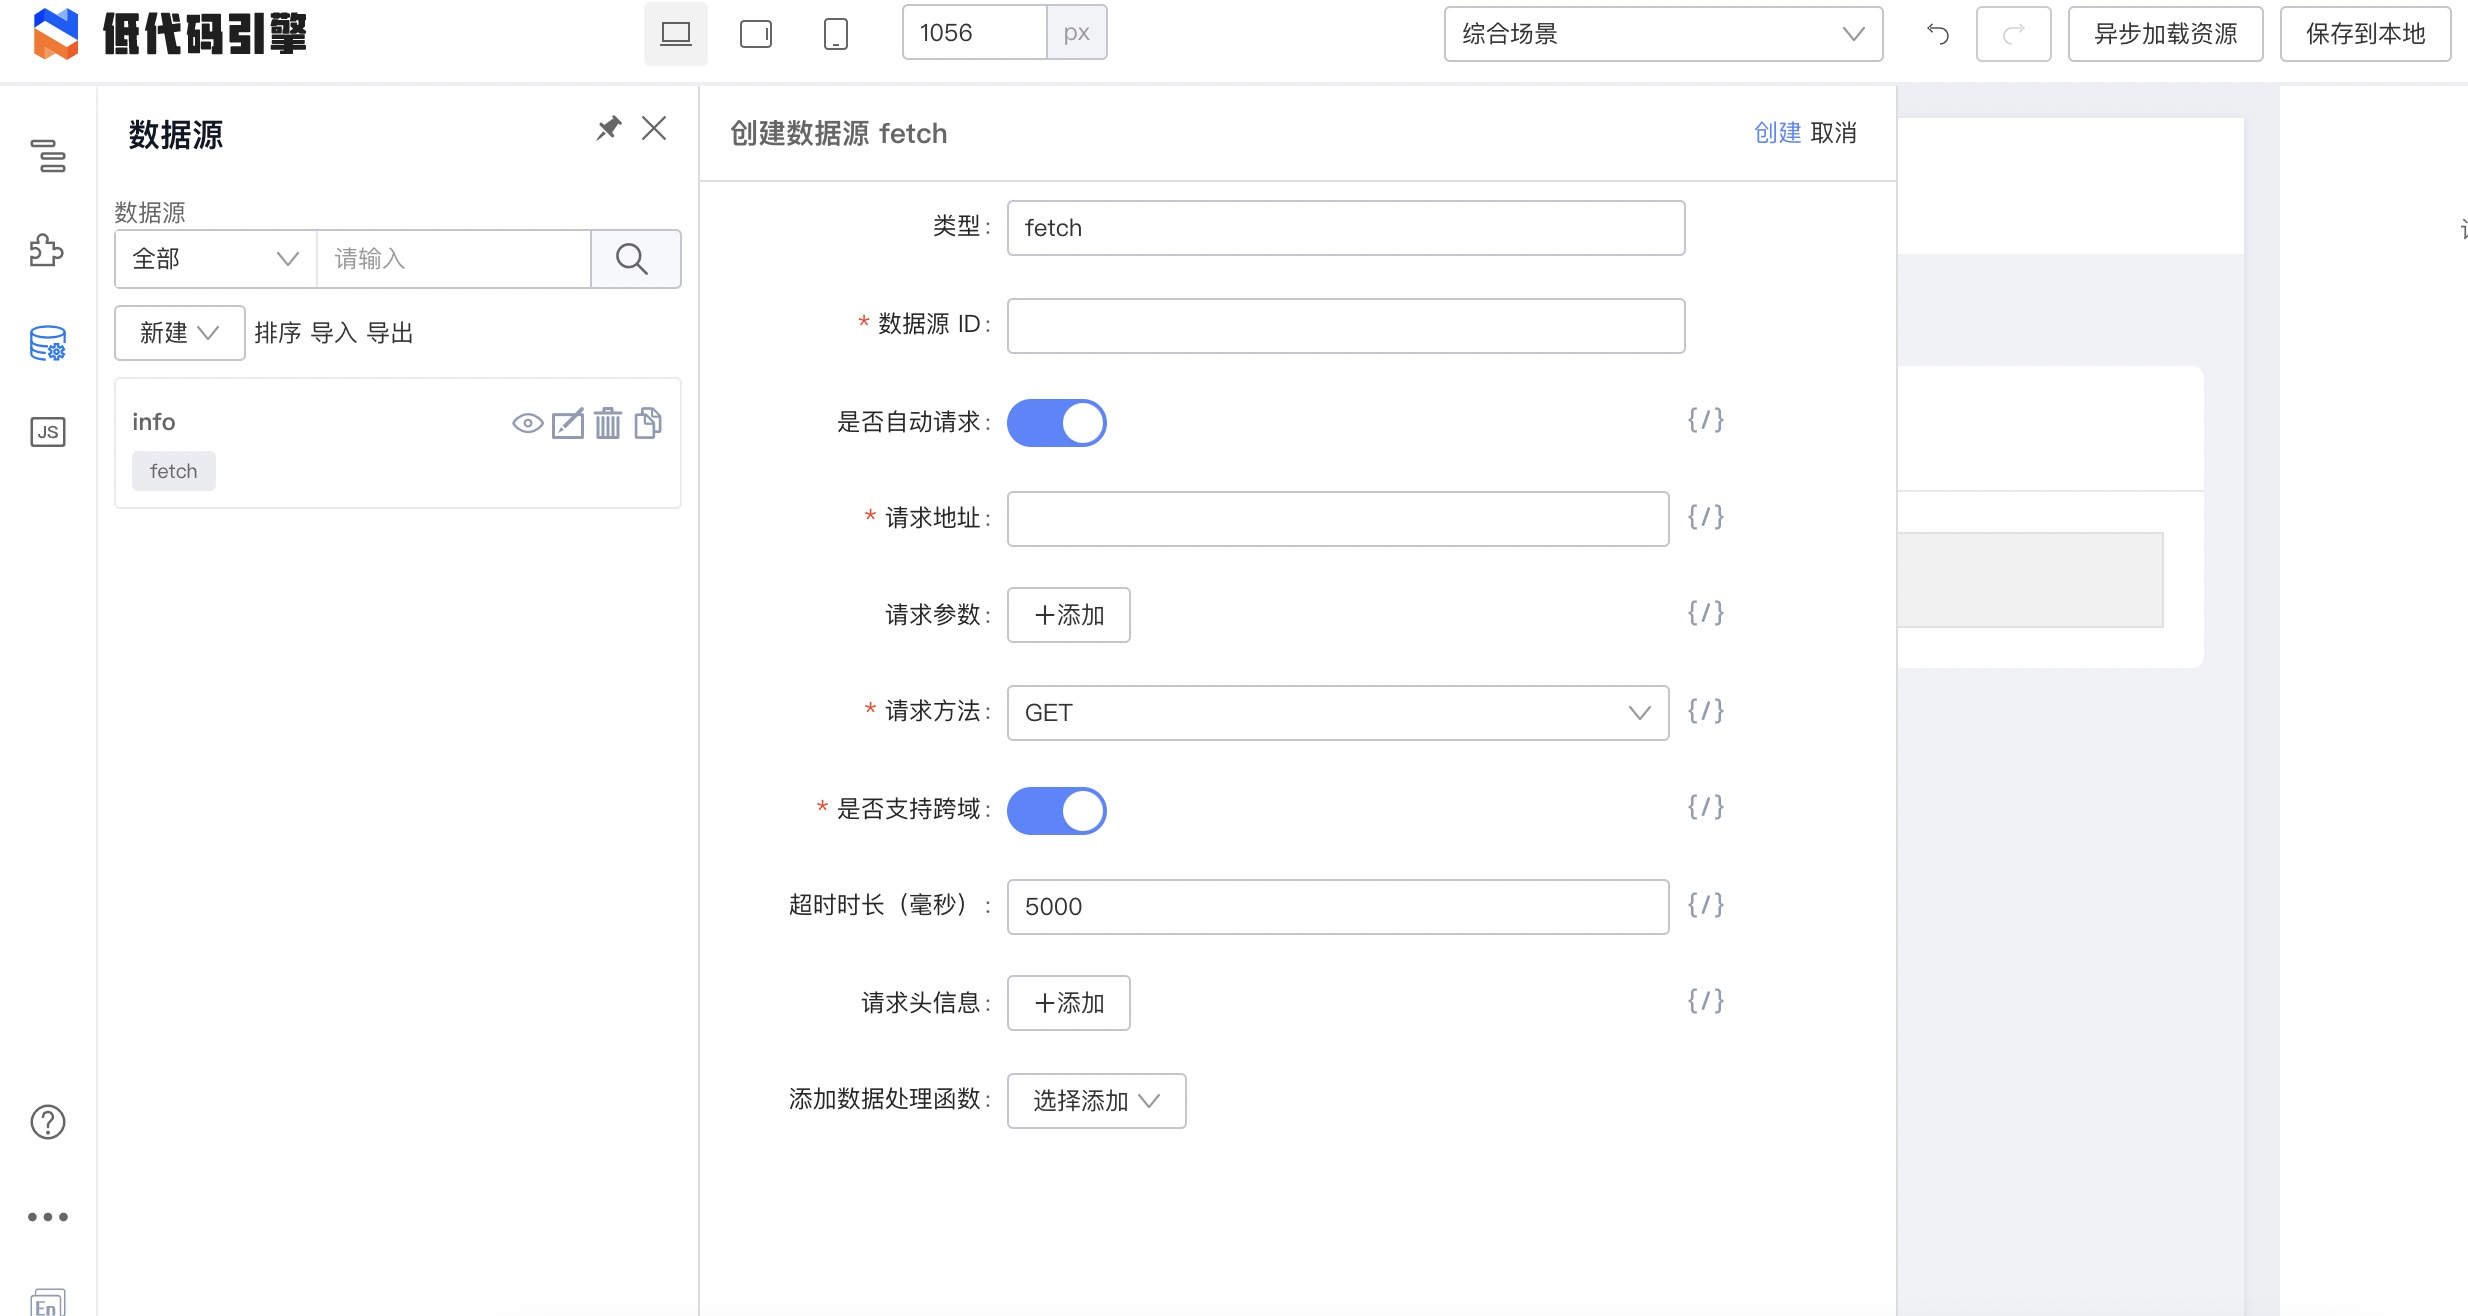The height and width of the screenshot is (1316, 2468).
Task: Pin the data source panel
Action: 608,128
